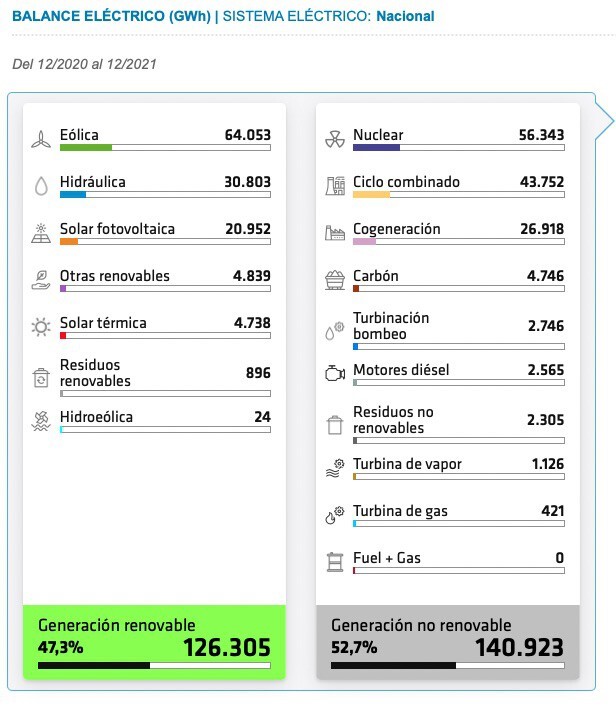616x707 pixels.
Task: Click the Motores diésel engine icon
Action: pos(335,373)
